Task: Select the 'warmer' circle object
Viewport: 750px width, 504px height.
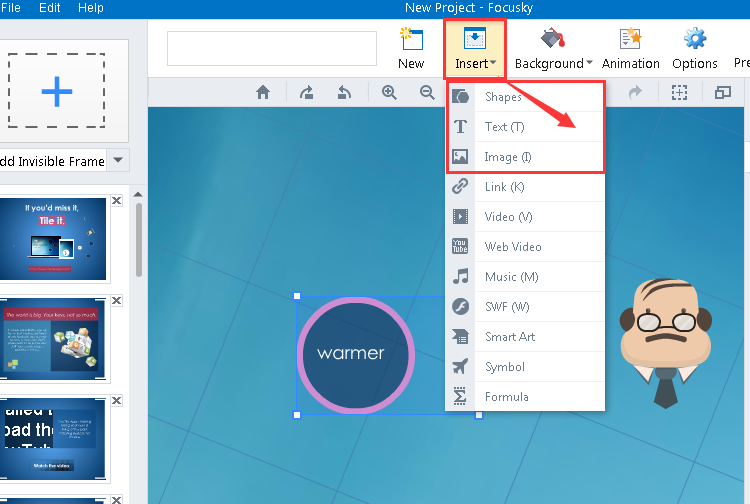Action: [x=355, y=355]
